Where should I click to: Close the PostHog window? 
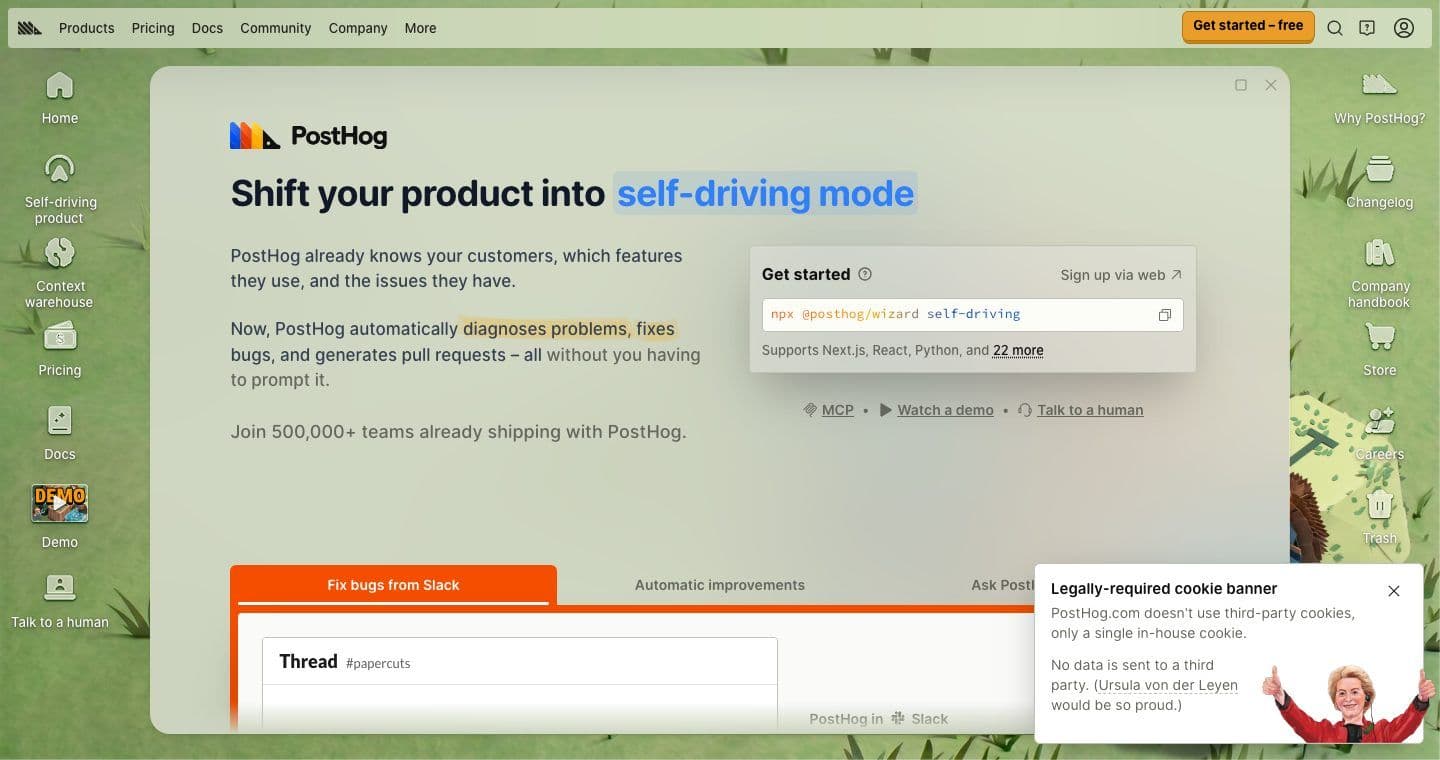coord(1271,85)
